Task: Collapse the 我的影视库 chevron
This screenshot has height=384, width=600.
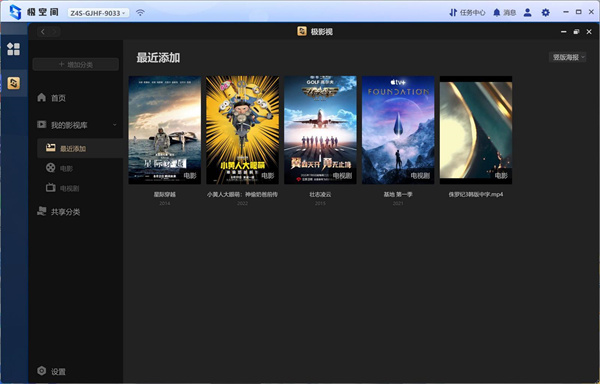Action: pos(114,125)
